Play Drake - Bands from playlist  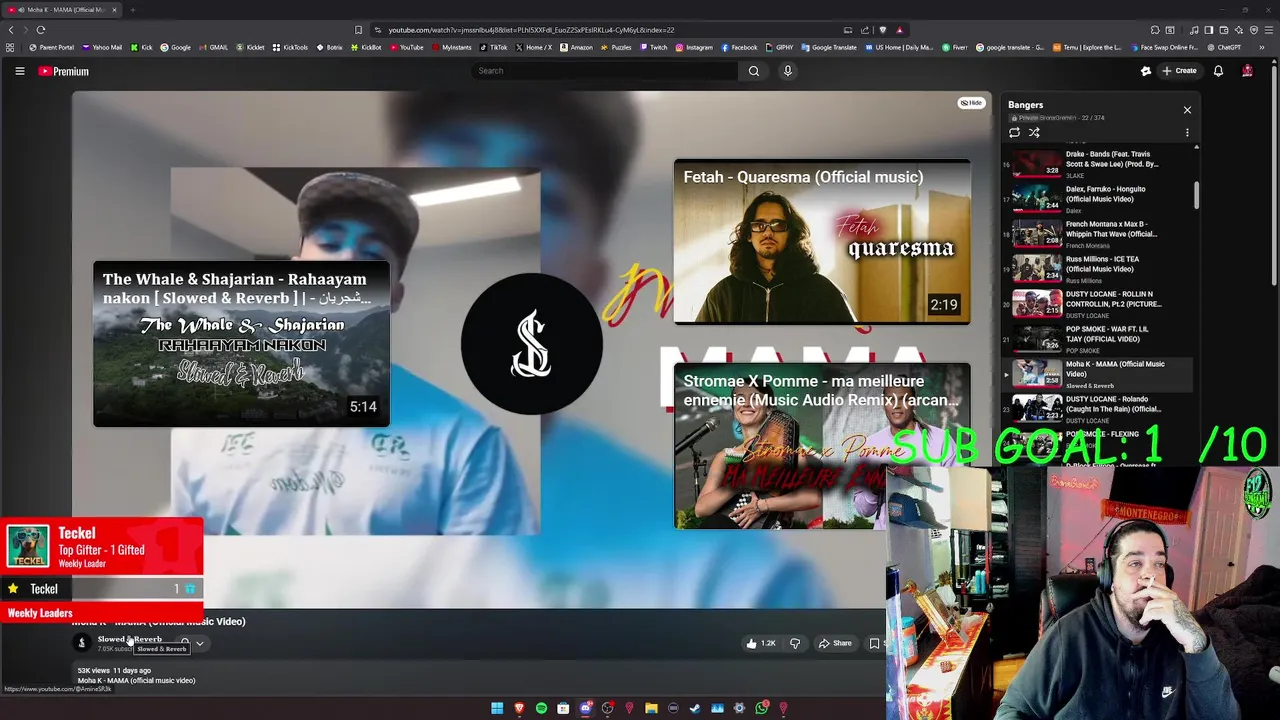pyautogui.click(x=1097, y=164)
